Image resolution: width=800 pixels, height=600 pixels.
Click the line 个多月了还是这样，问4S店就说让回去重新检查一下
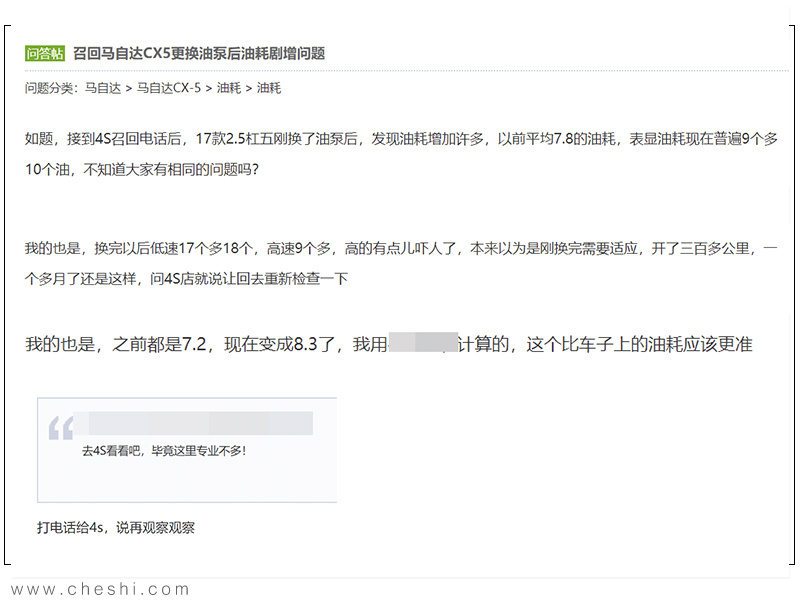pyautogui.click(x=186, y=279)
